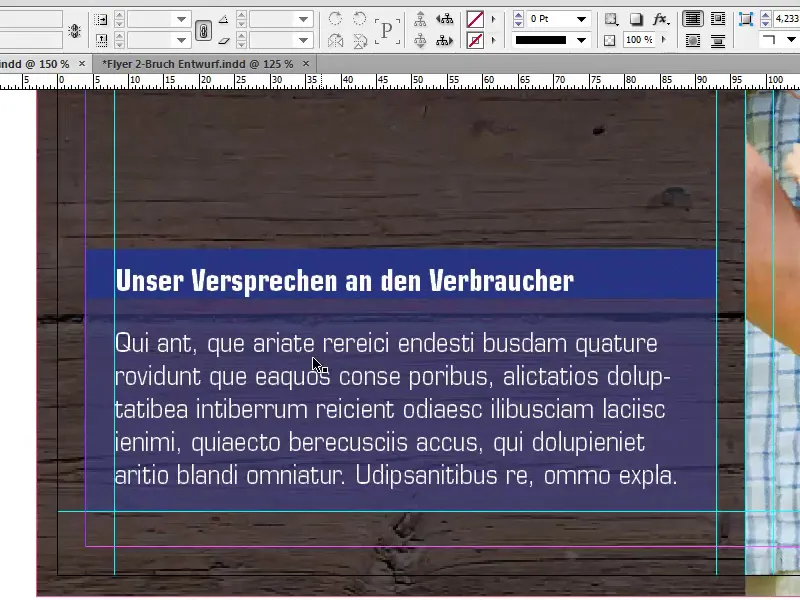
Task: Step the scale X value with its arrows
Action: pos(119,19)
